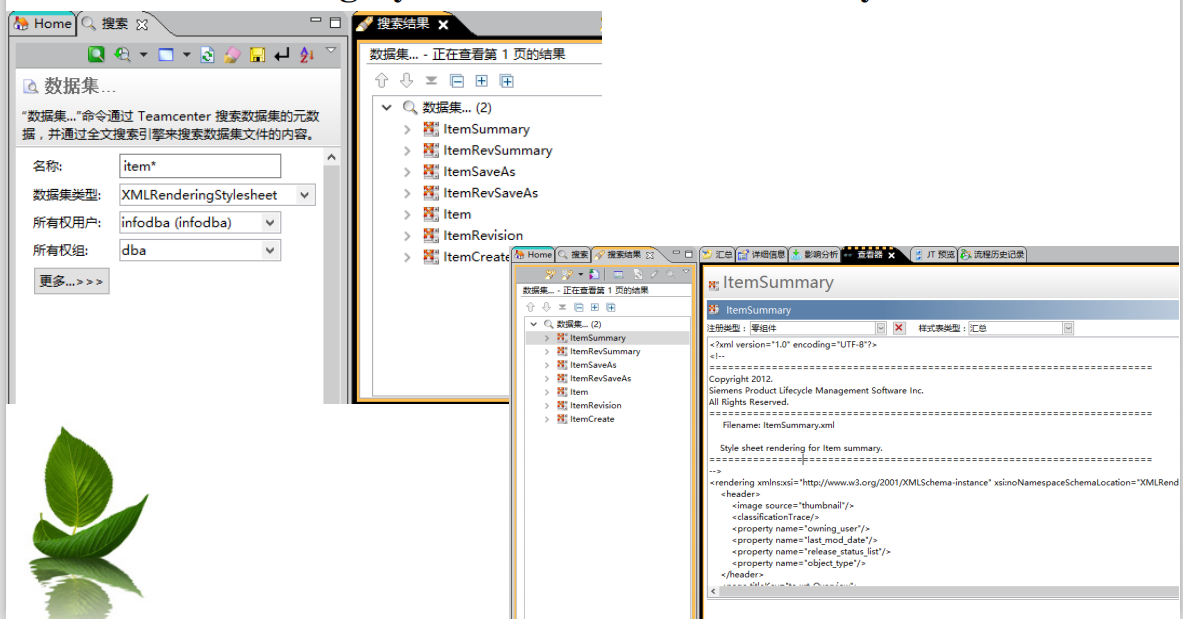Open the 所有权组 dba dropdown
The width and height of the screenshot is (1183, 619).
click(270, 251)
